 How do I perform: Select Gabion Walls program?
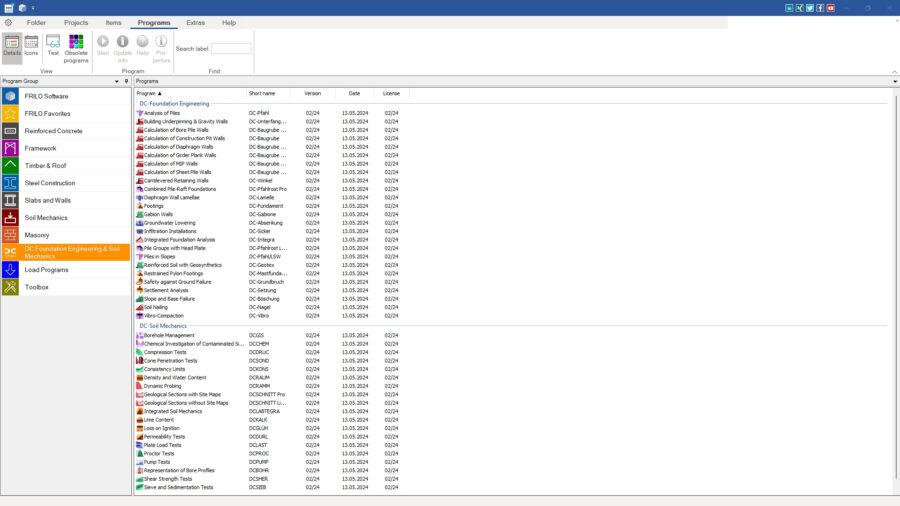(x=158, y=215)
